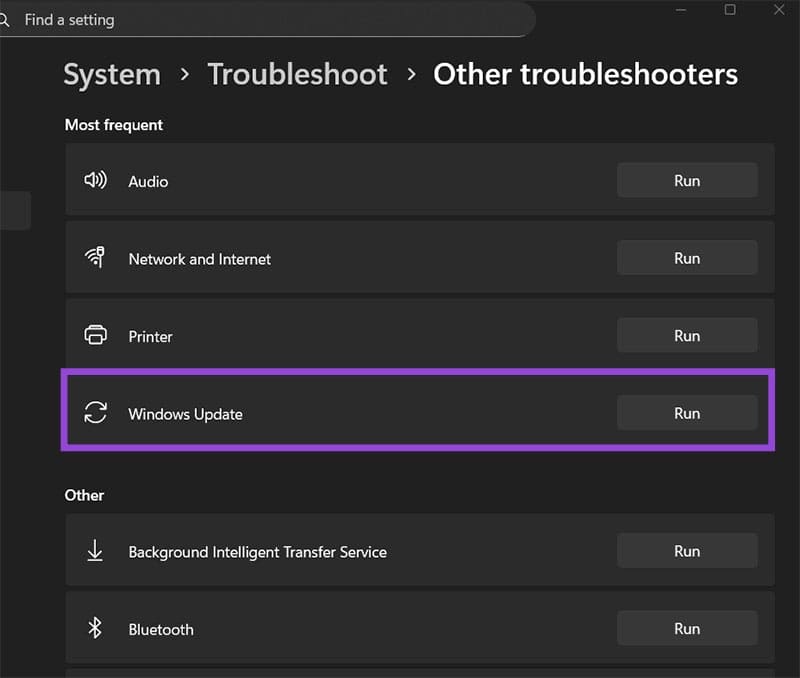Select the Bluetooth icon
Screen dimensions: 800x678
(x=95, y=628)
